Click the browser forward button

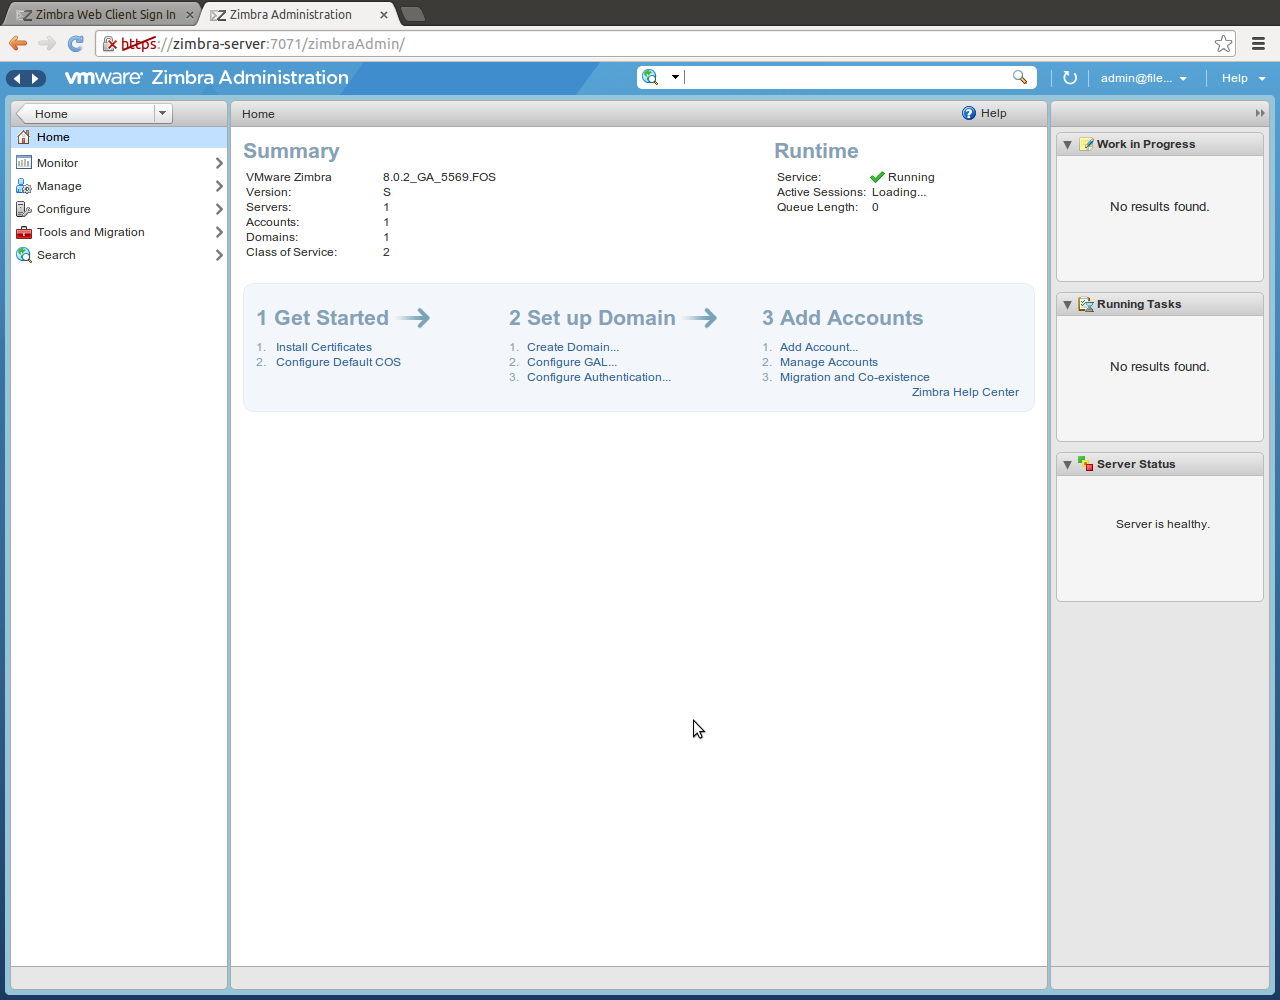pyautogui.click(x=47, y=43)
